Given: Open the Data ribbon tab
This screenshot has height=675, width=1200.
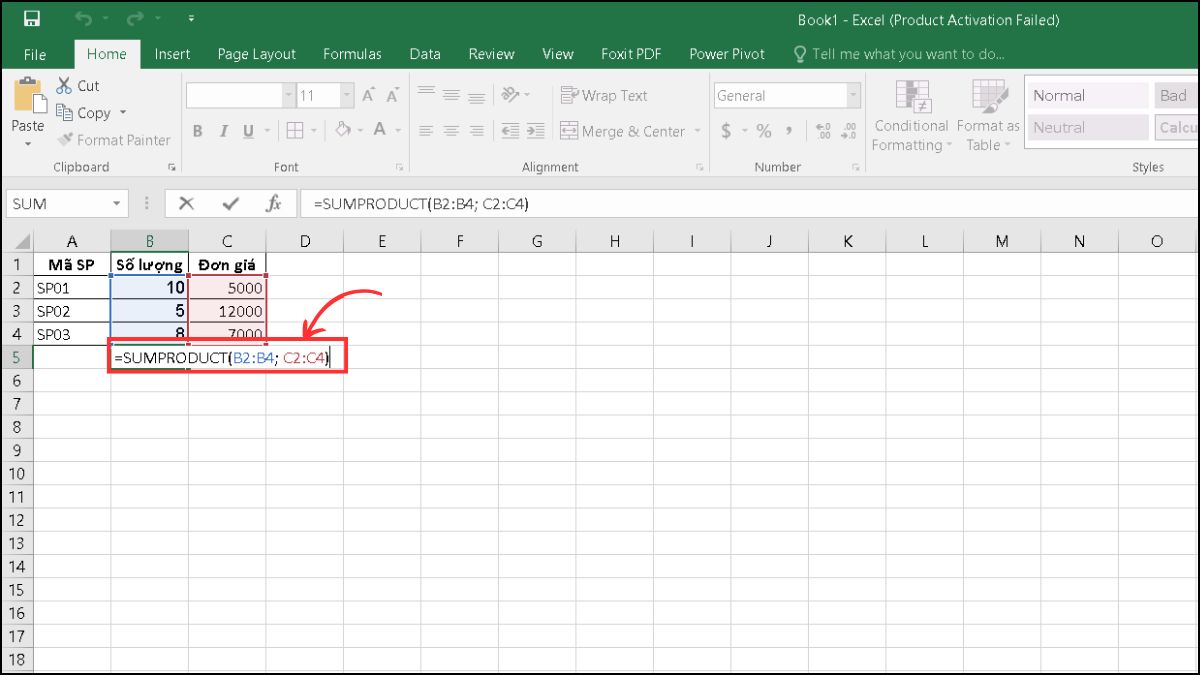Looking at the screenshot, I should (x=424, y=54).
